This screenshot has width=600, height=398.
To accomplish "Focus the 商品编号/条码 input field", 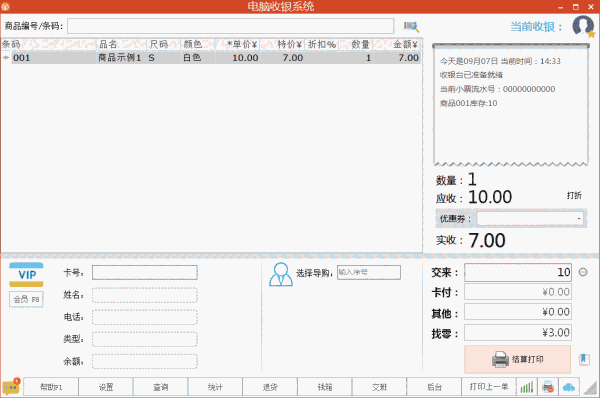I will (231, 26).
